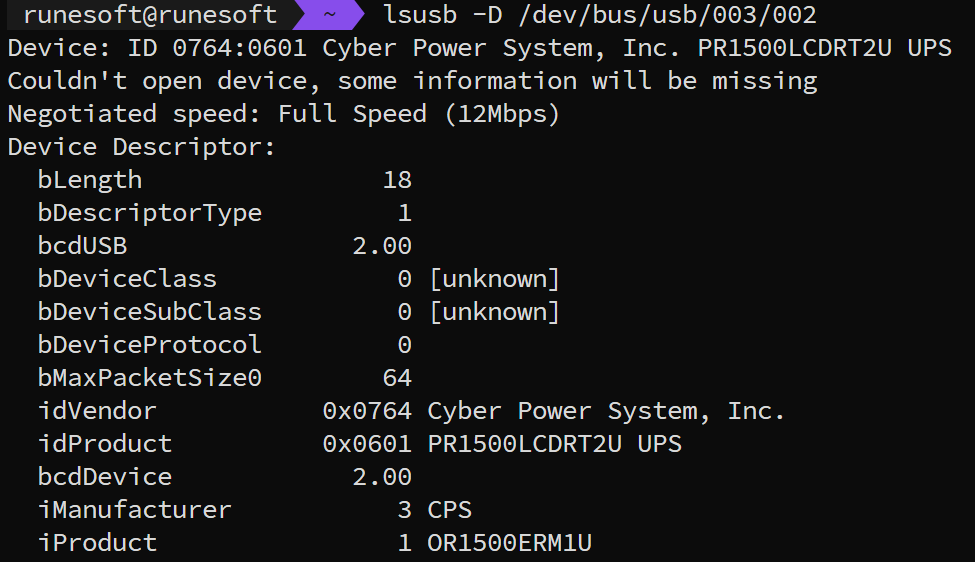
Task: Click the idVendor value 0x0764
Action: [367, 411]
